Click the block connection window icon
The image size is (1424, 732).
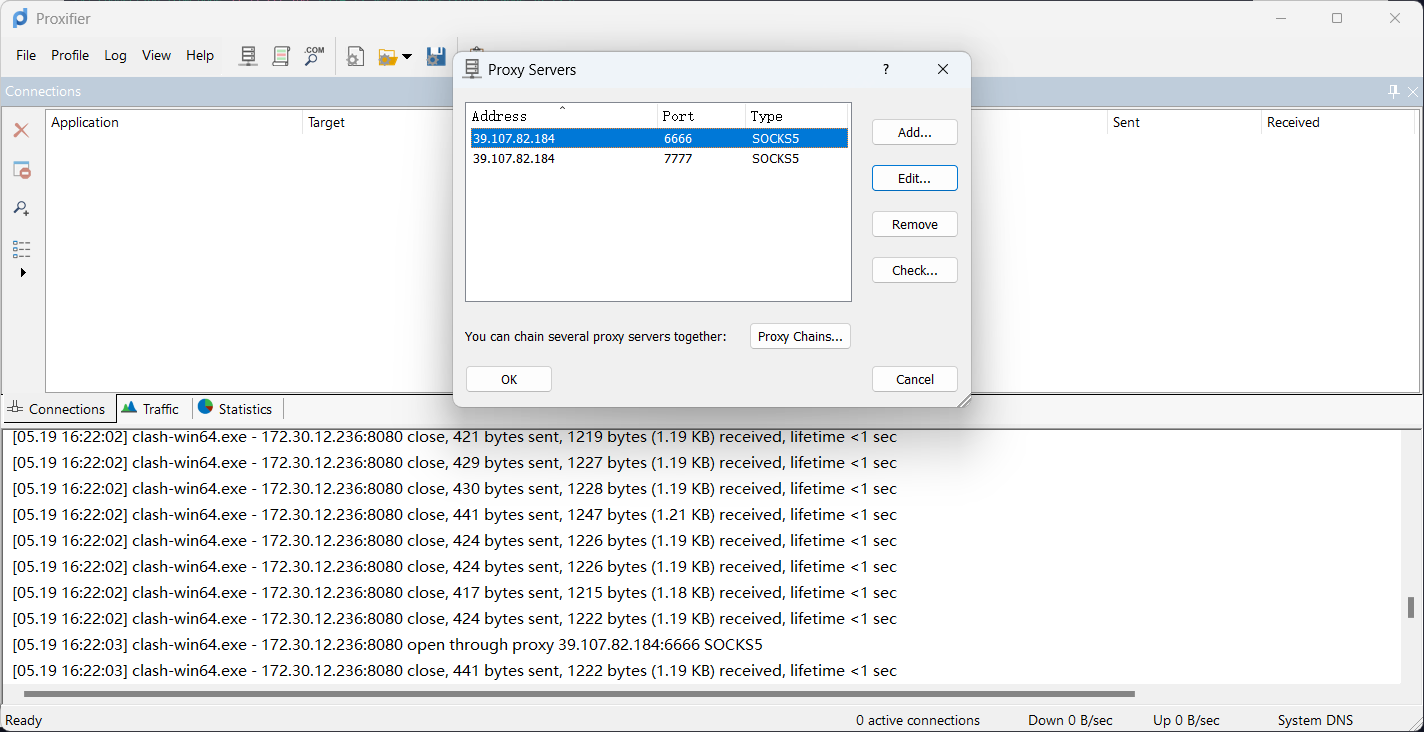(x=21, y=170)
